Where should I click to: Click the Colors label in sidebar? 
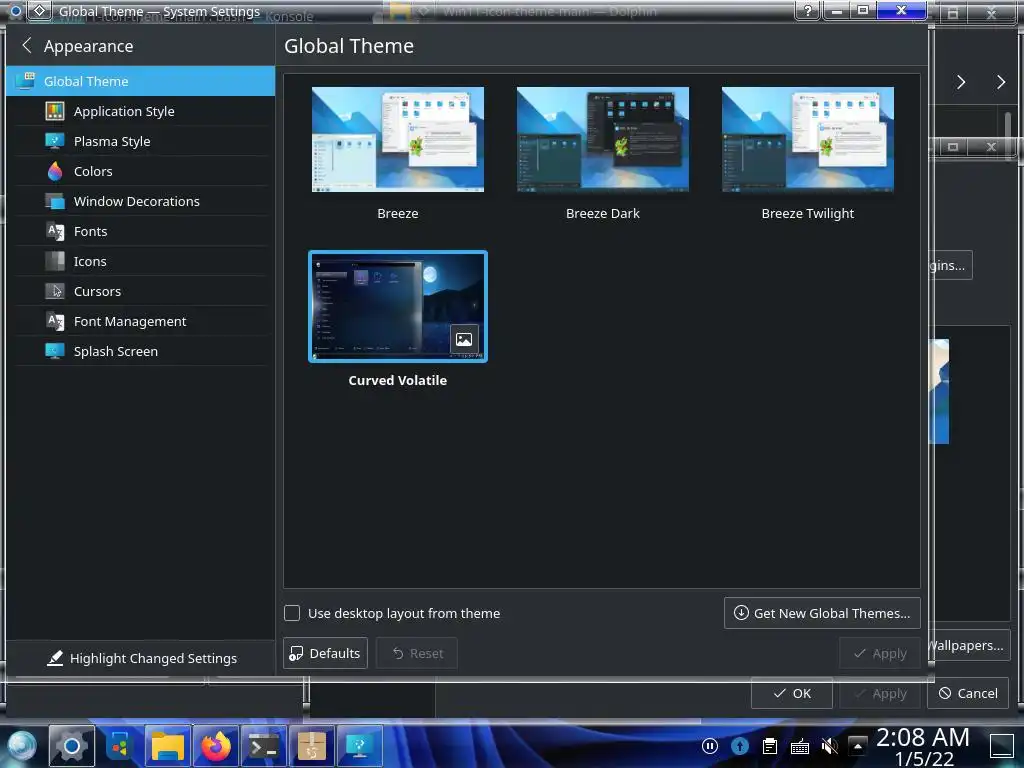93,171
